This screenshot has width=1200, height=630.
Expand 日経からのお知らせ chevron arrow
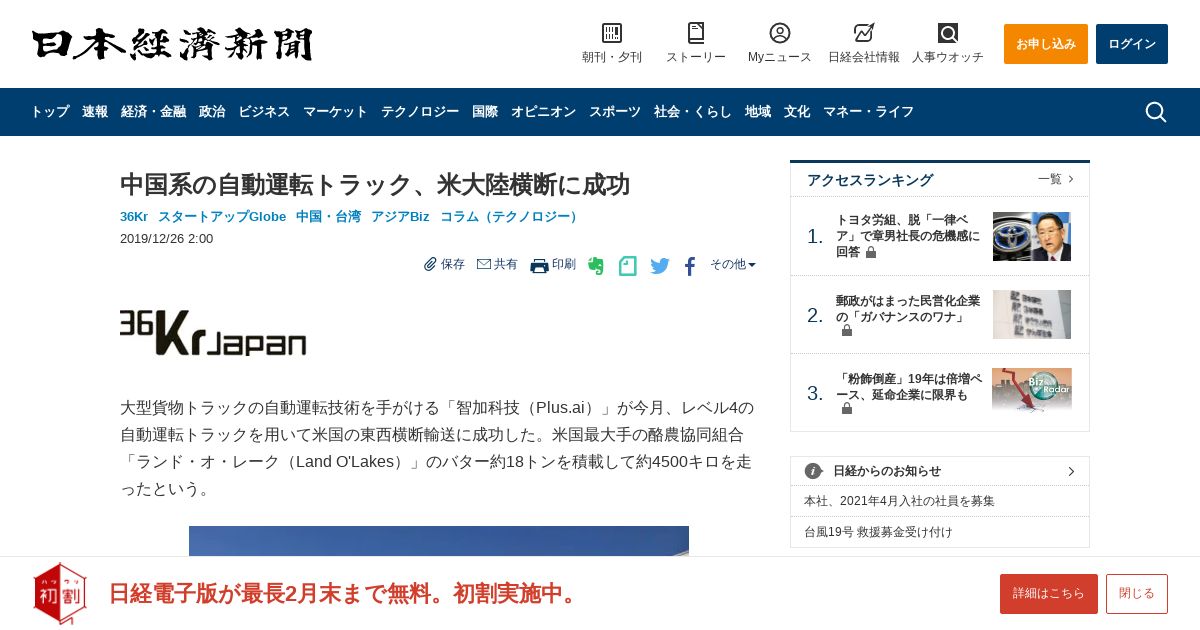coord(1071,471)
